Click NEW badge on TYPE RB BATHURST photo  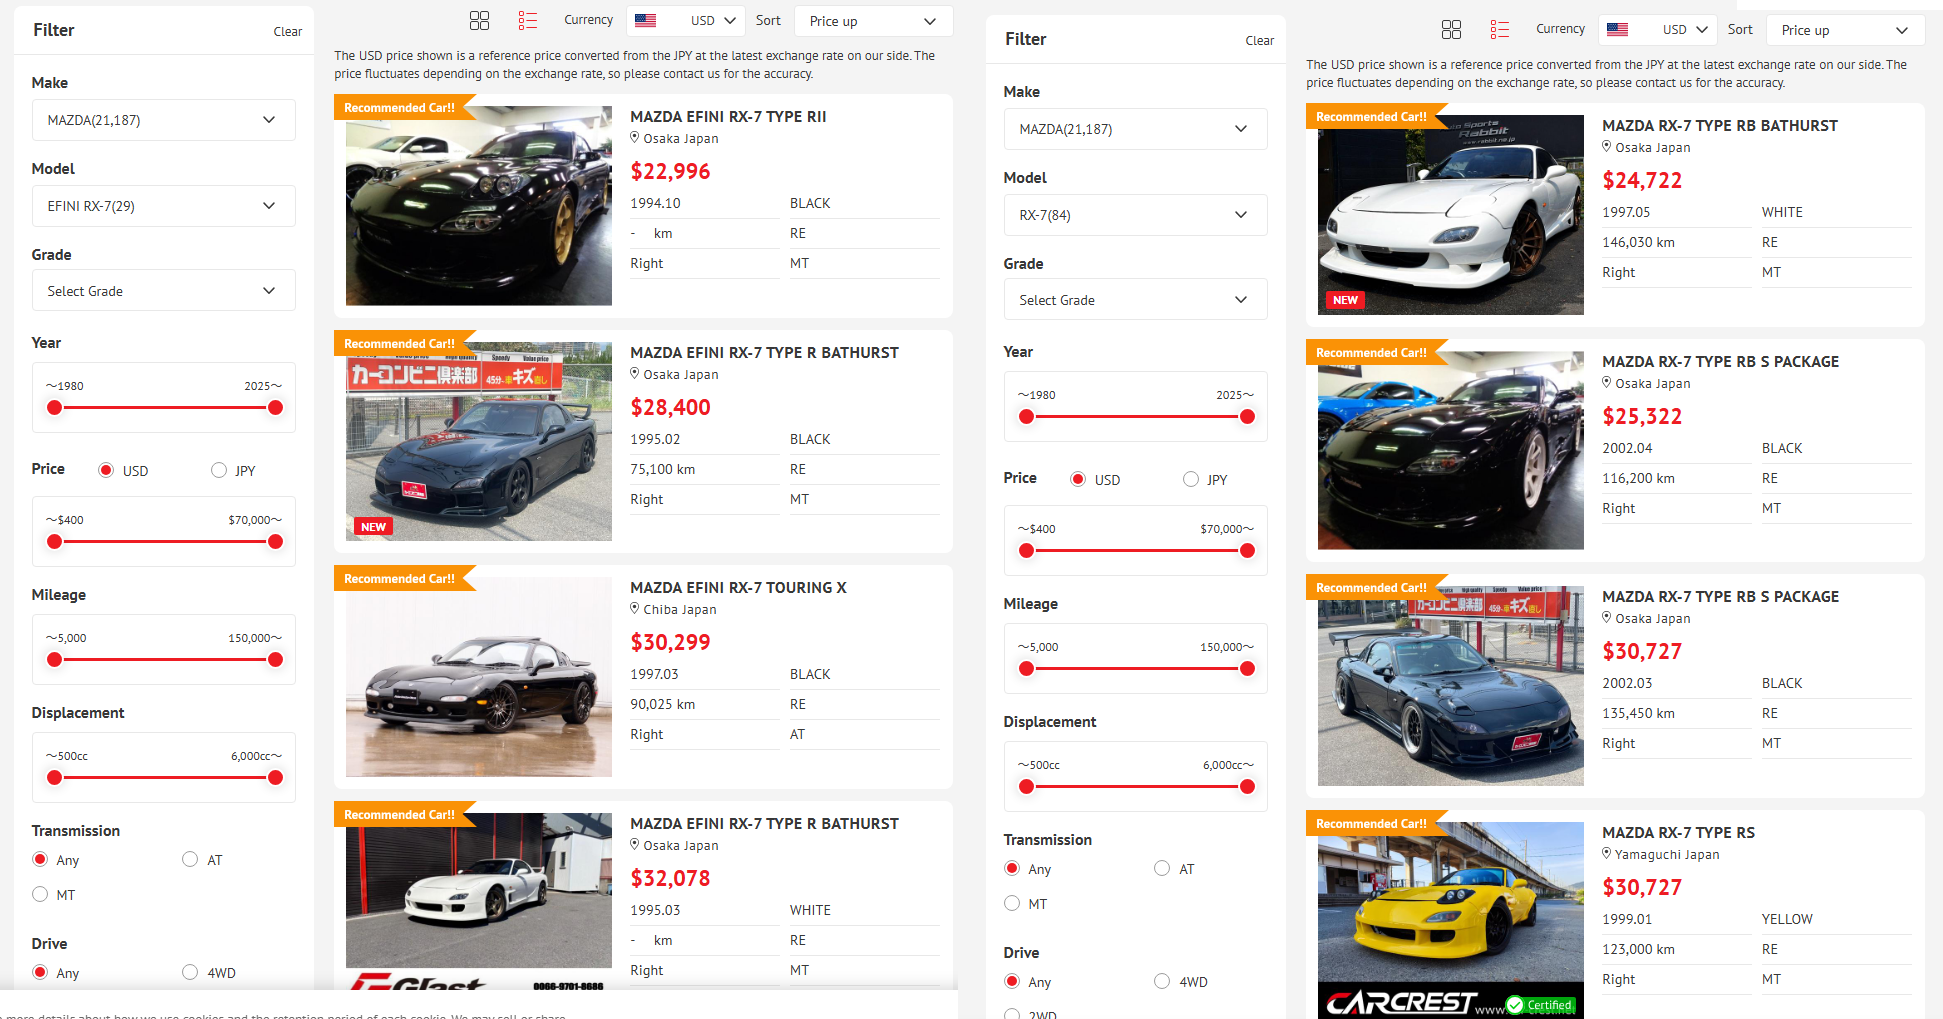point(1345,300)
